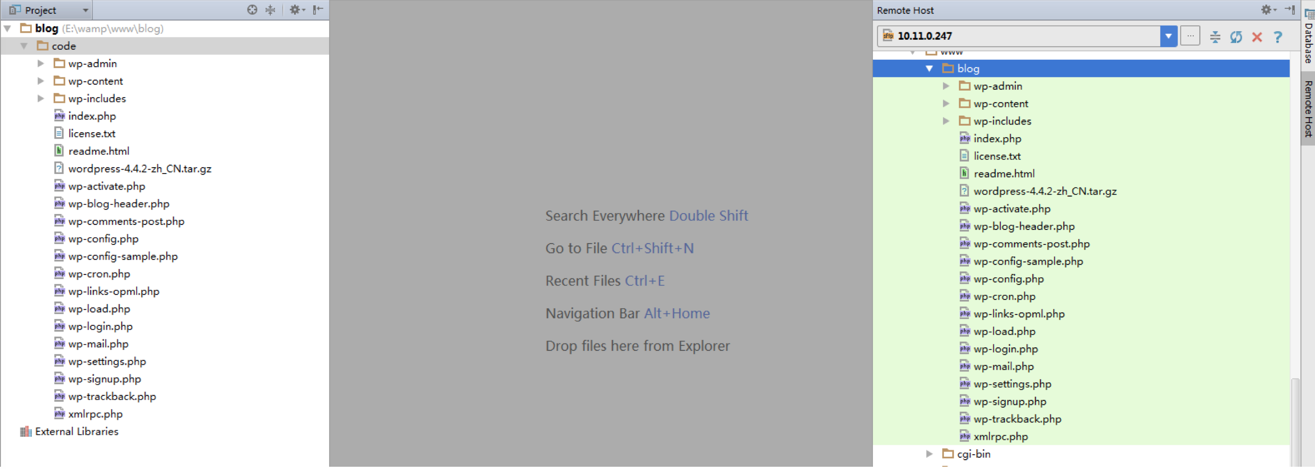This screenshot has width=1315, height=469.
Task: Select wp-comments-post.php in Project tree
Action: coord(126,221)
